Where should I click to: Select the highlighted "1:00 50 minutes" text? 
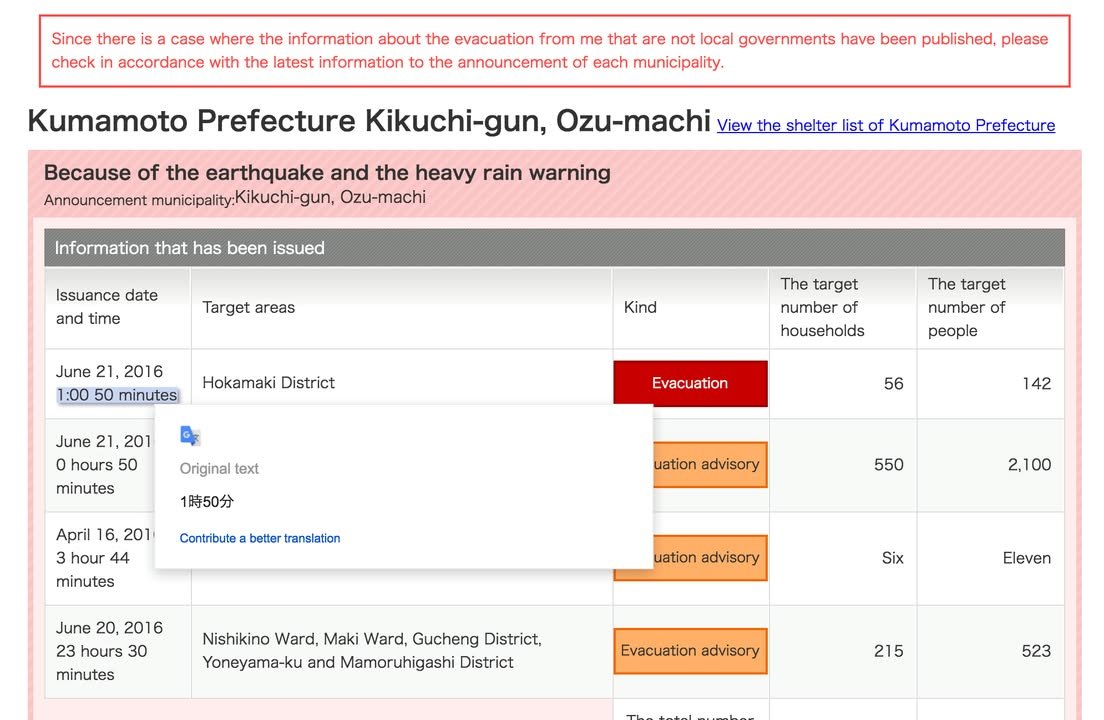pyautogui.click(x=117, y=395)
